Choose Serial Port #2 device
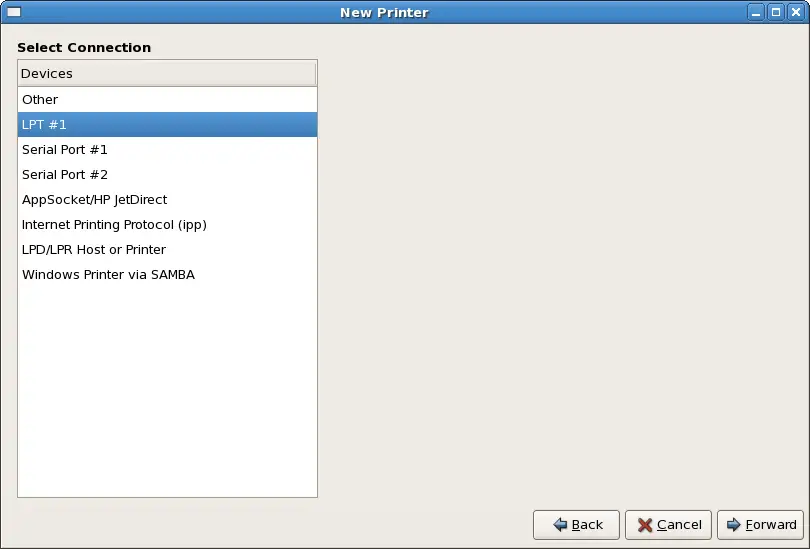Image resolution: width=810 pixels, height=549 pixels. pos(64,175)
